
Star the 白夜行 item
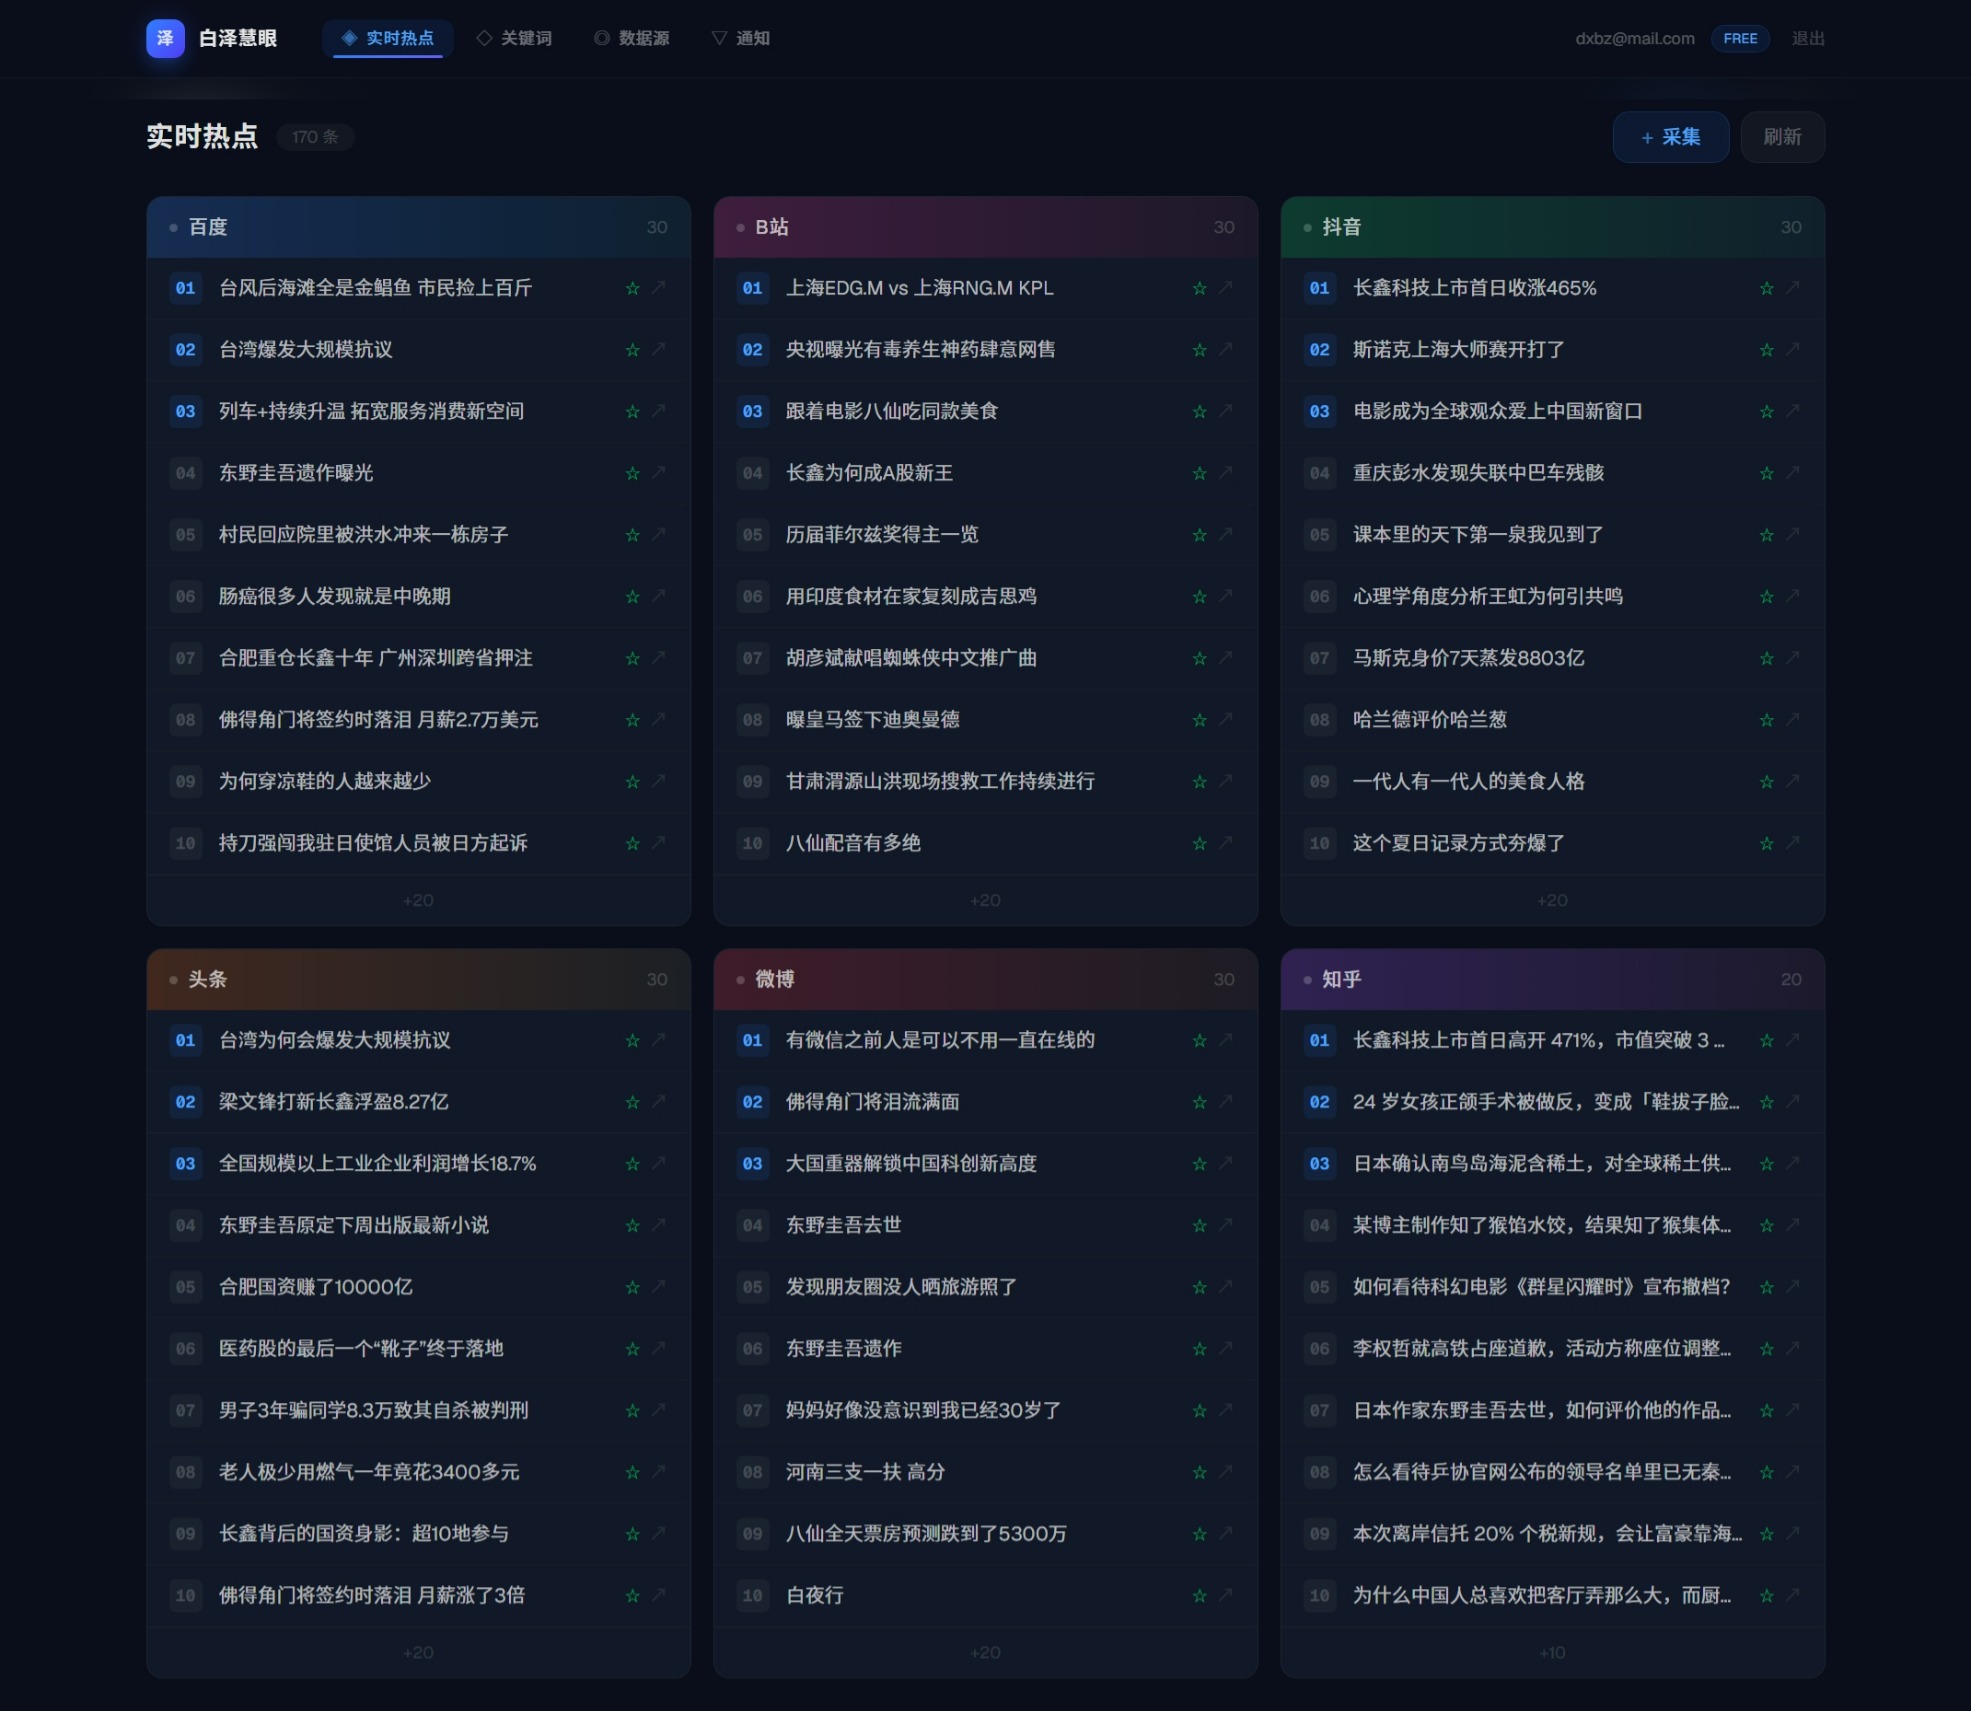[1199, 1595]
